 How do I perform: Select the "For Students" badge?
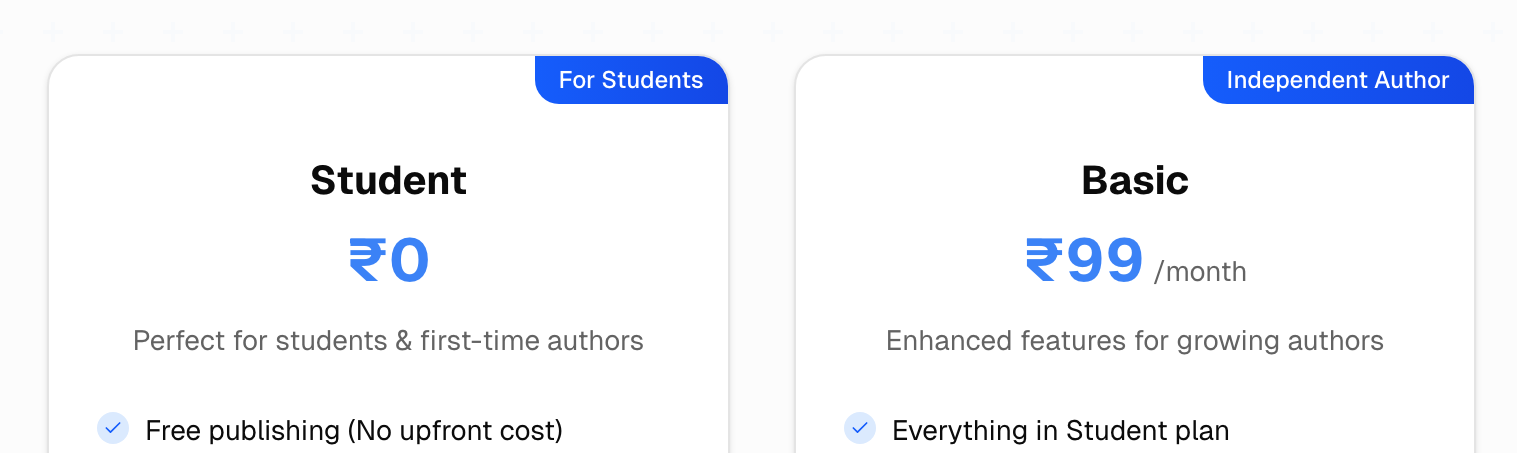tap(631, 80)
